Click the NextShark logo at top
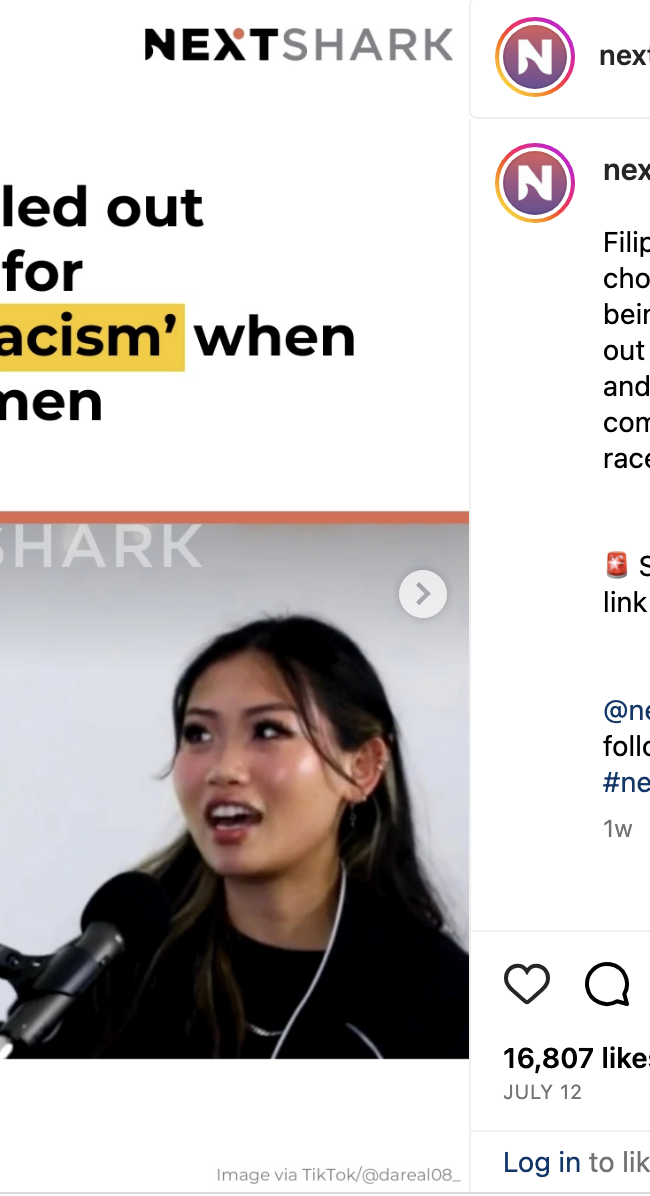This screenshot has width=650, height=1196. click(298, 44)
